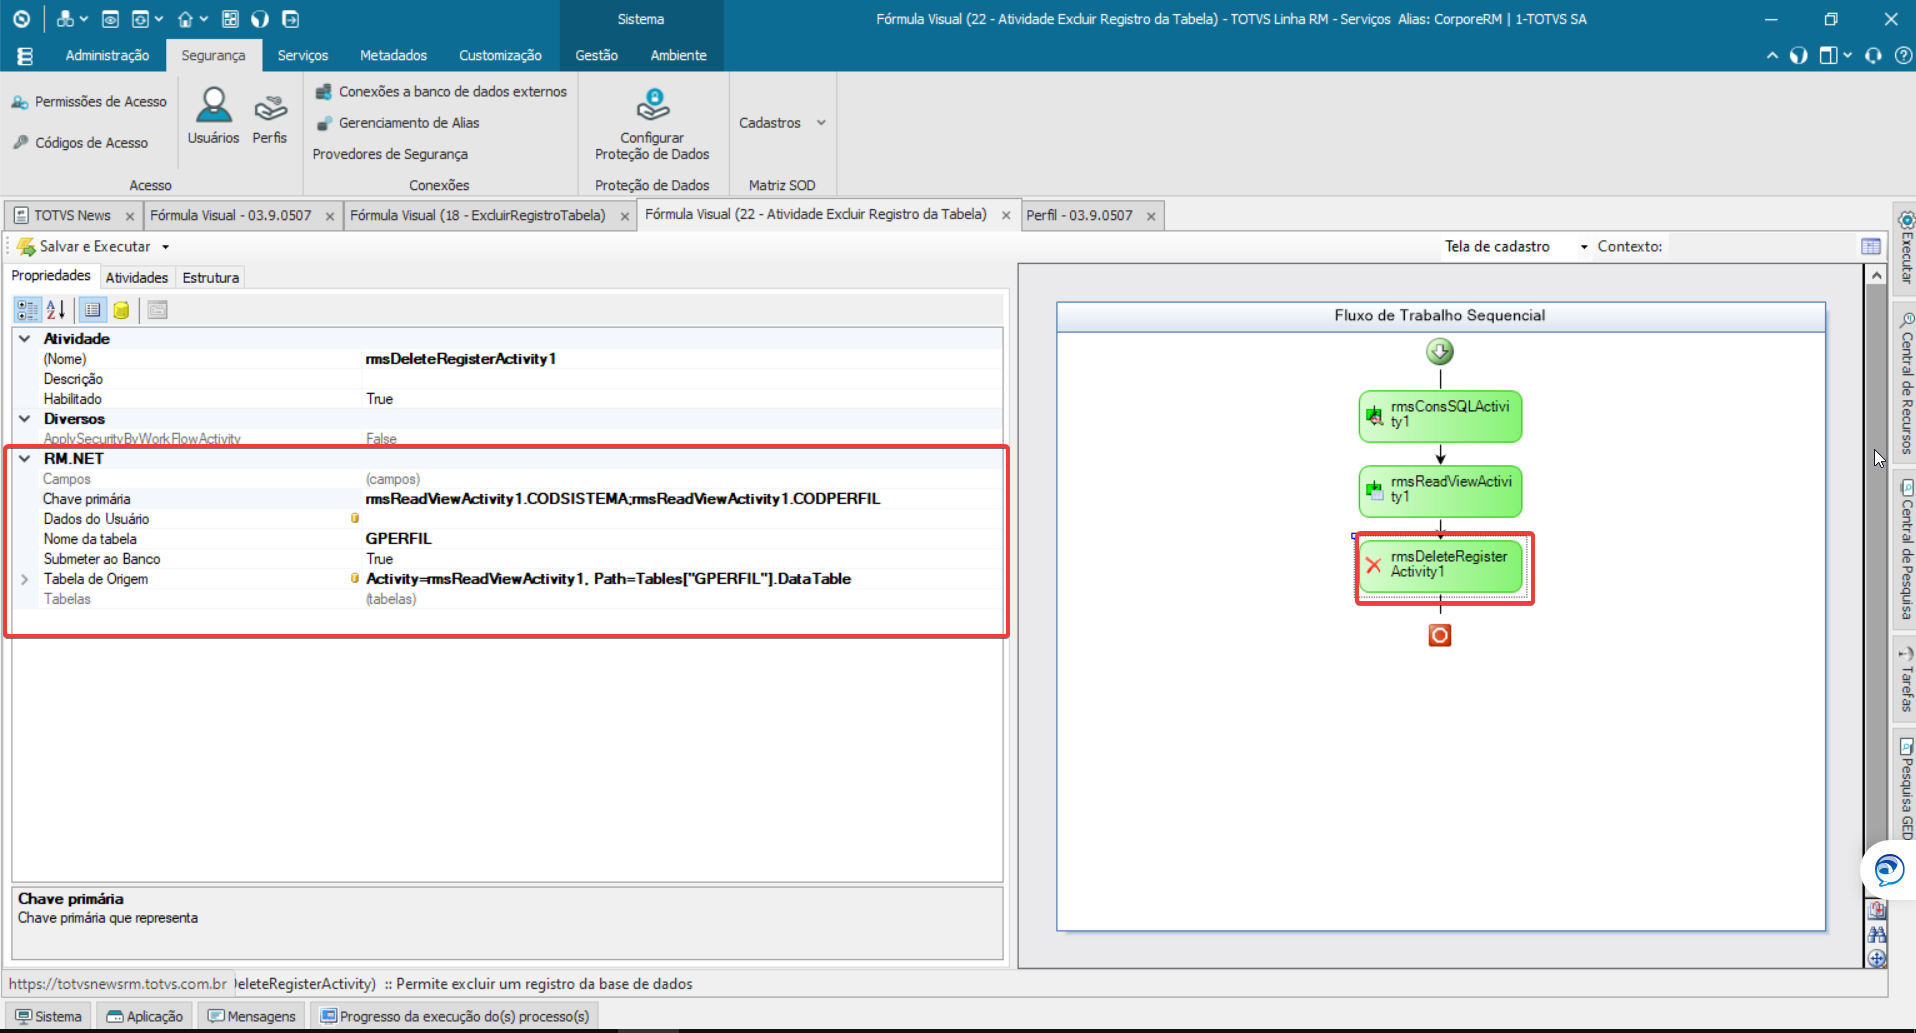Select the rmsReadViewActivity1 node
This screenshot has height=1033, width=1916.
pos(1440,491)
